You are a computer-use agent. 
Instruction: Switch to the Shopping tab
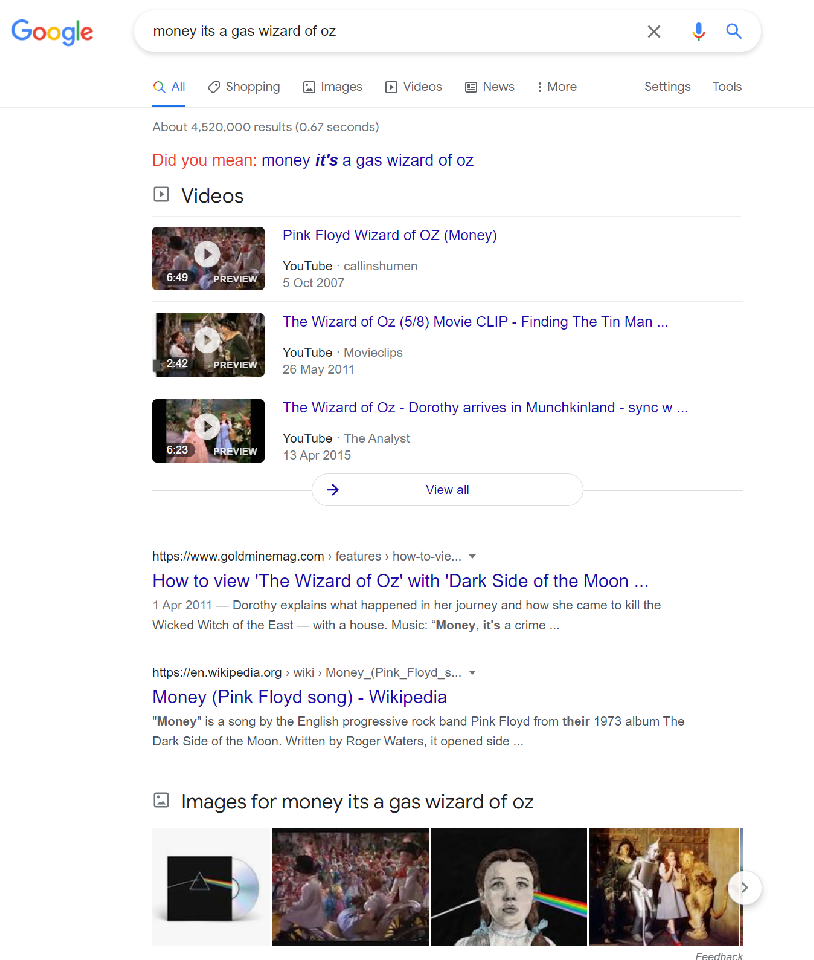tap(244, 87)
